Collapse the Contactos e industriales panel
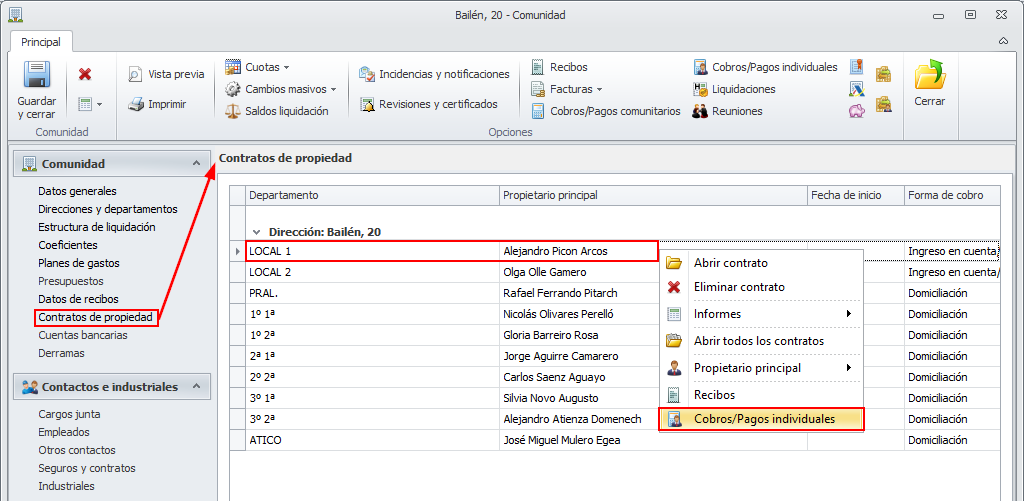Screen dimensions: 1024x501 pos(196,386)
